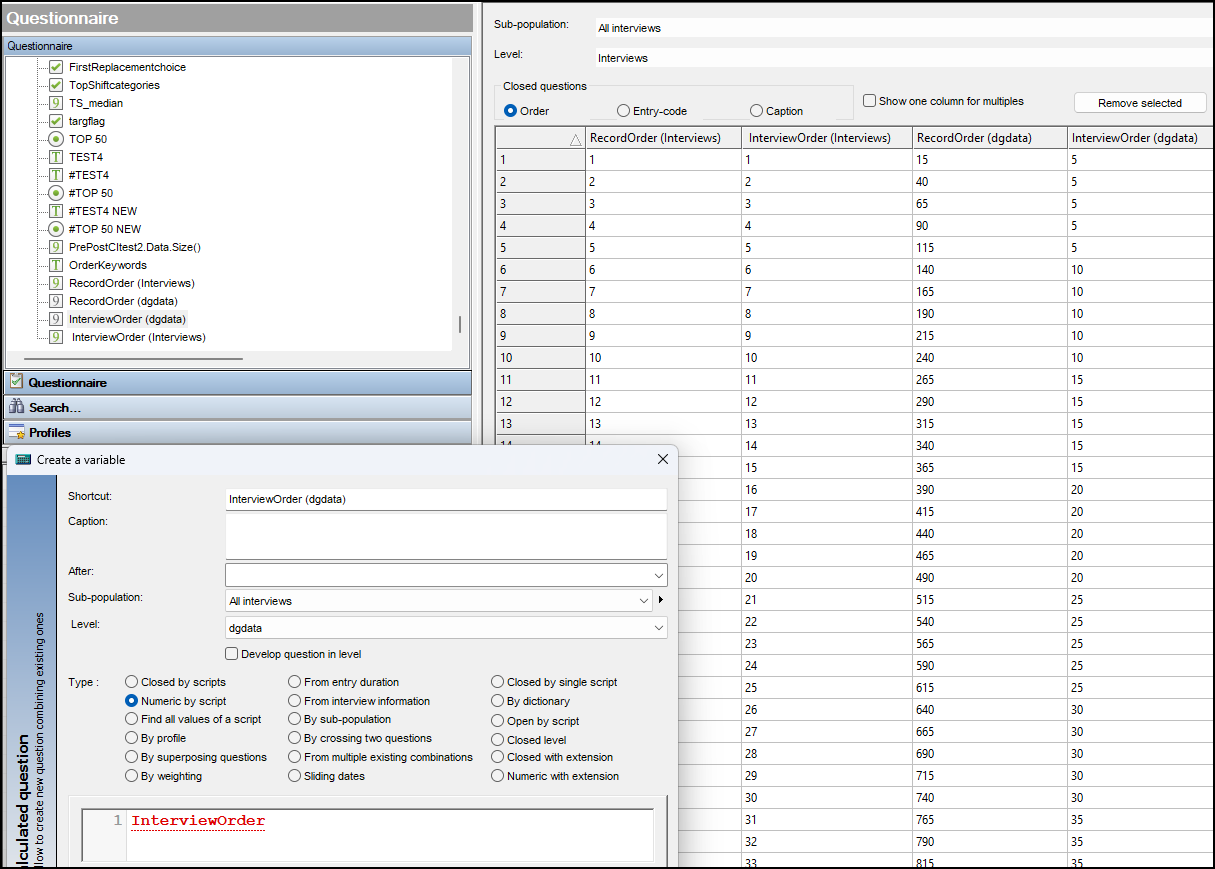Choose Sliding dates type
Viewport: 1215px width, 869px height.
(295, 776)
